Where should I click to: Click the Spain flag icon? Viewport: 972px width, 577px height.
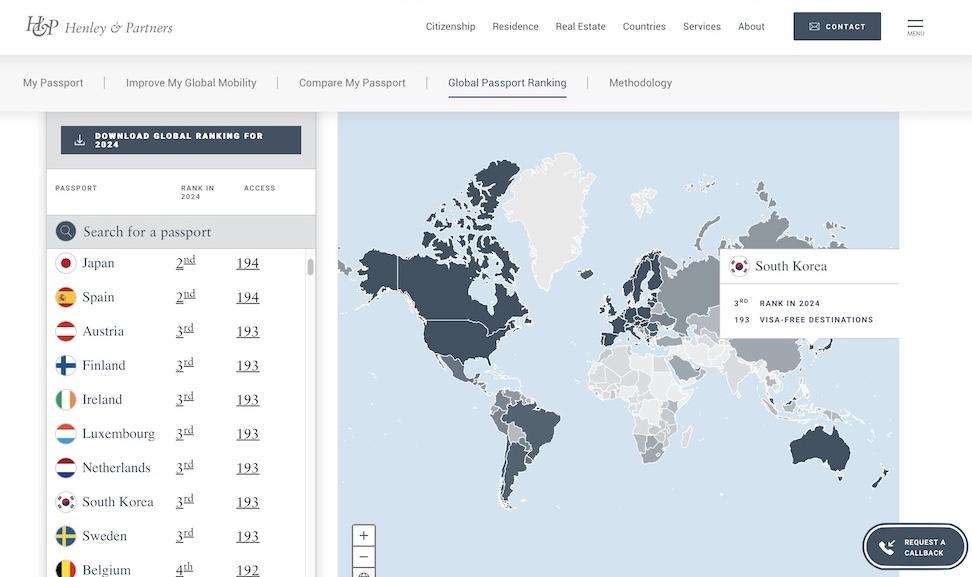pyautogui.click(x=66, y=297)
